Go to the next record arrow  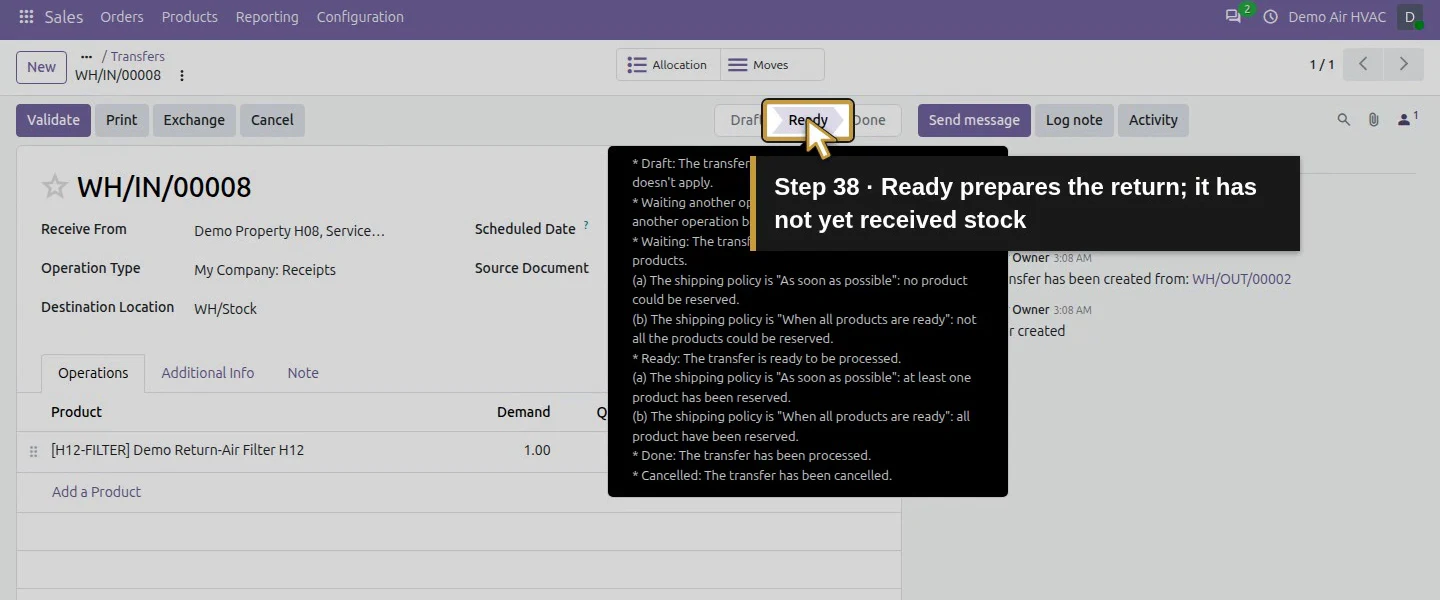(1404, 64)
